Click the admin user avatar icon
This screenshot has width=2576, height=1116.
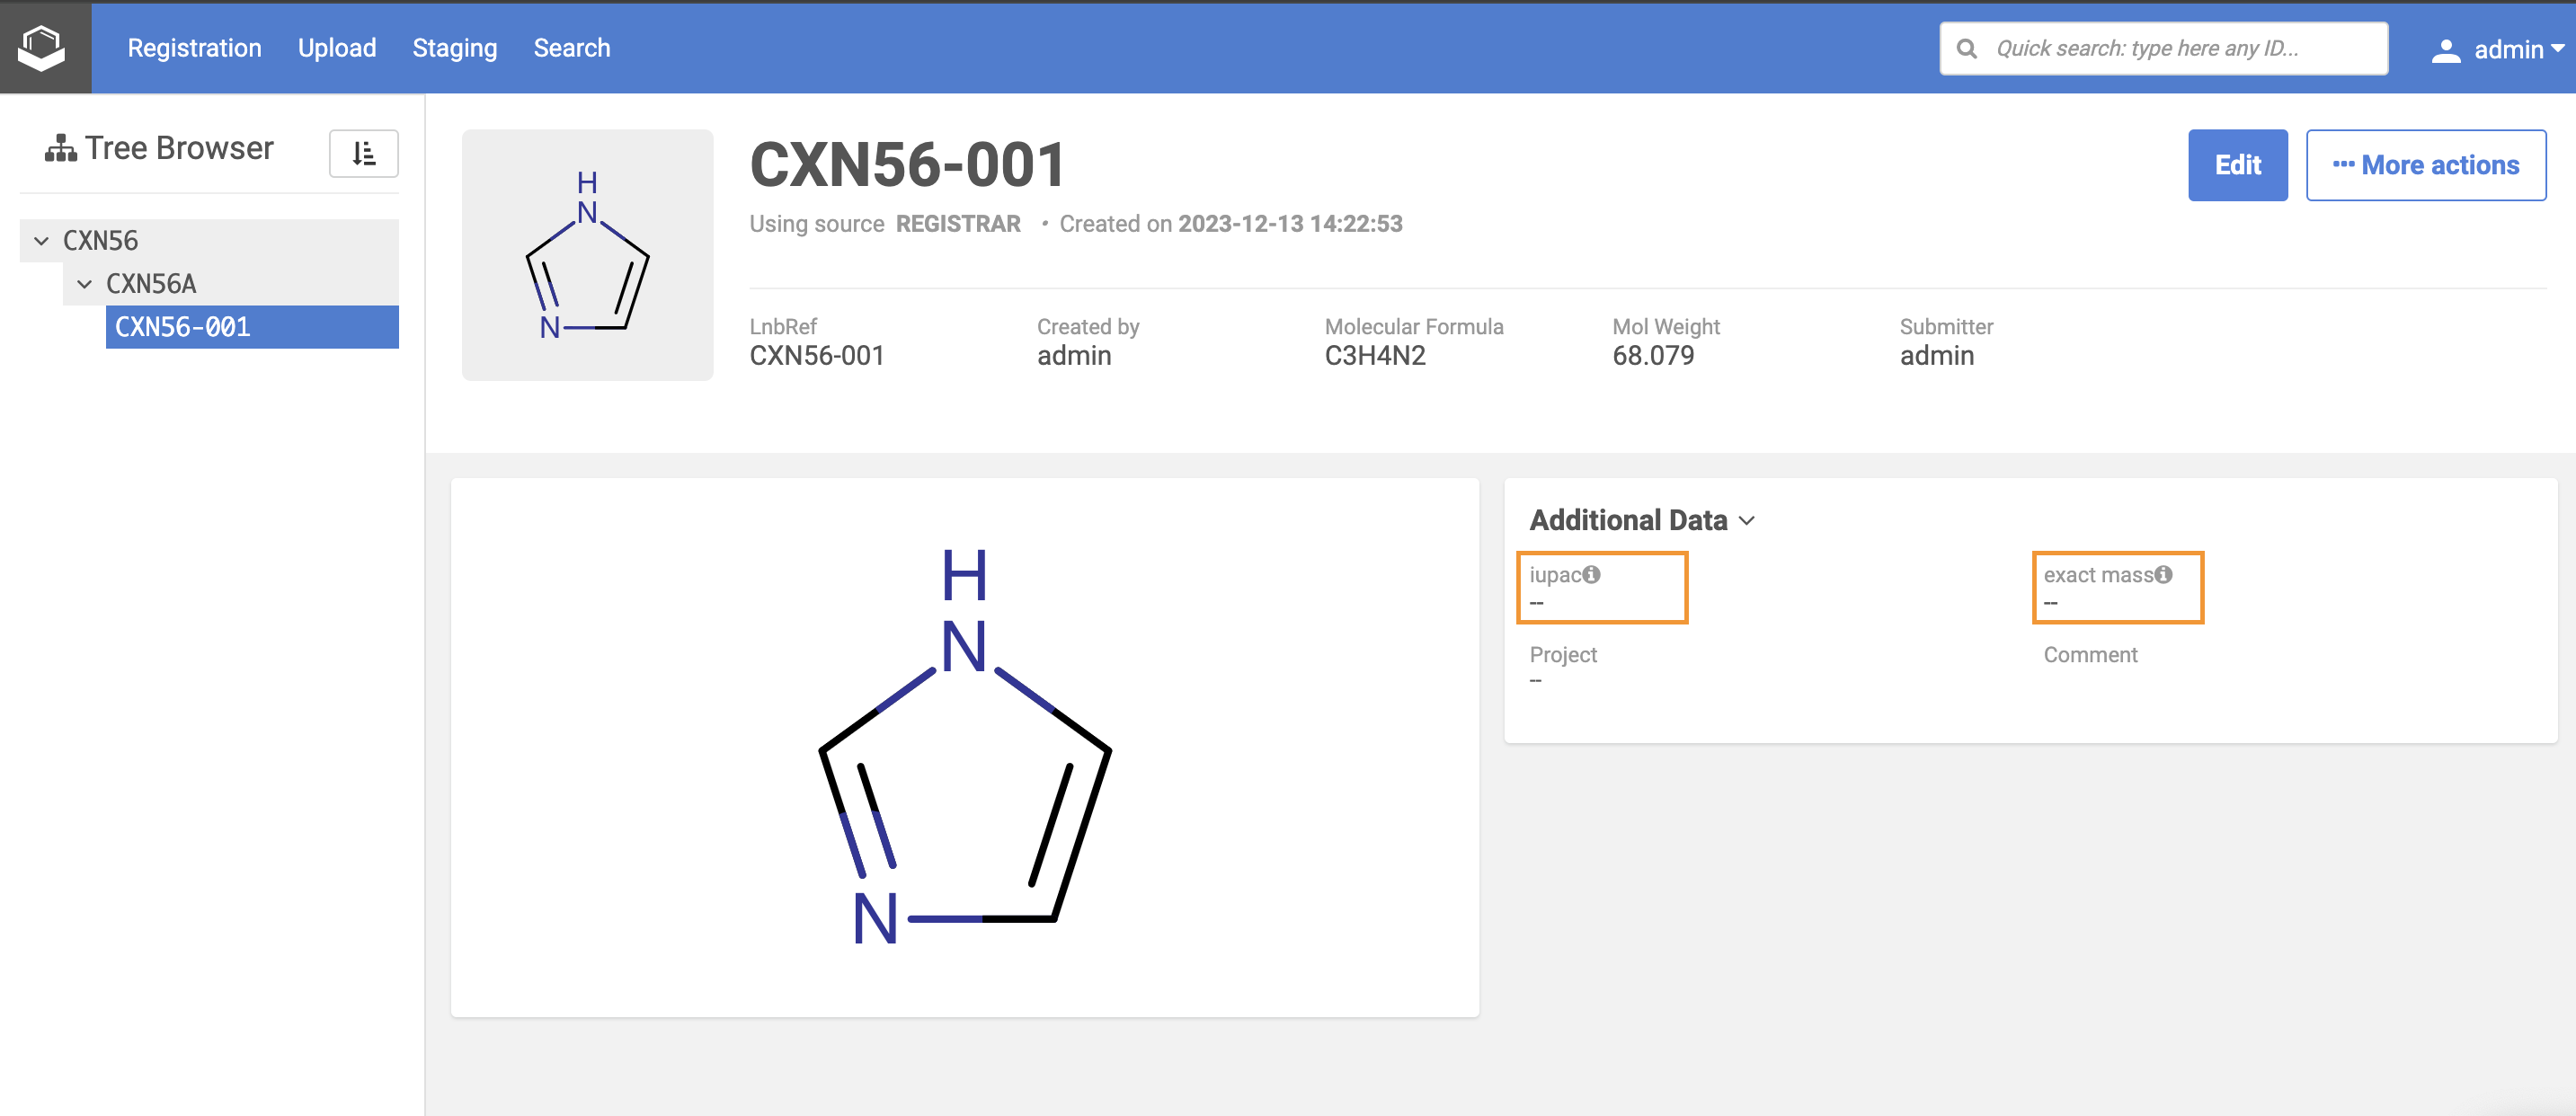(x=2445, y=50)
